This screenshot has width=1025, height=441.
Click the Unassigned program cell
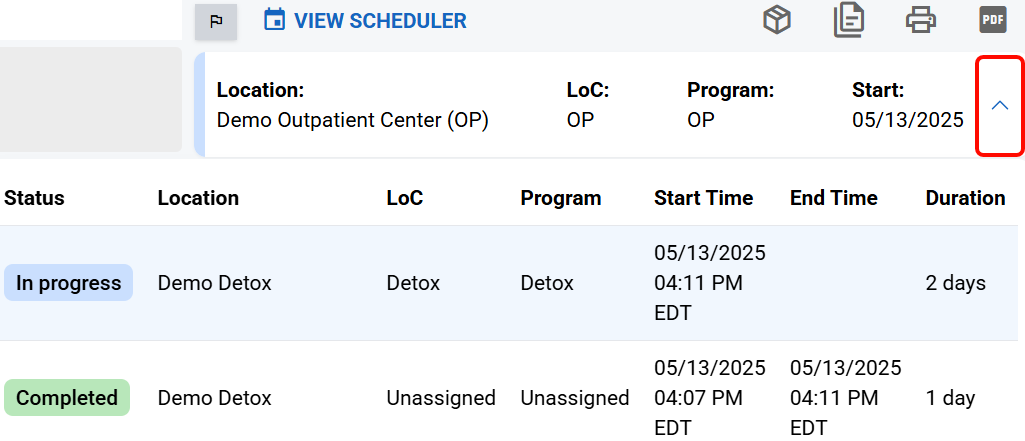coord(574,398)
